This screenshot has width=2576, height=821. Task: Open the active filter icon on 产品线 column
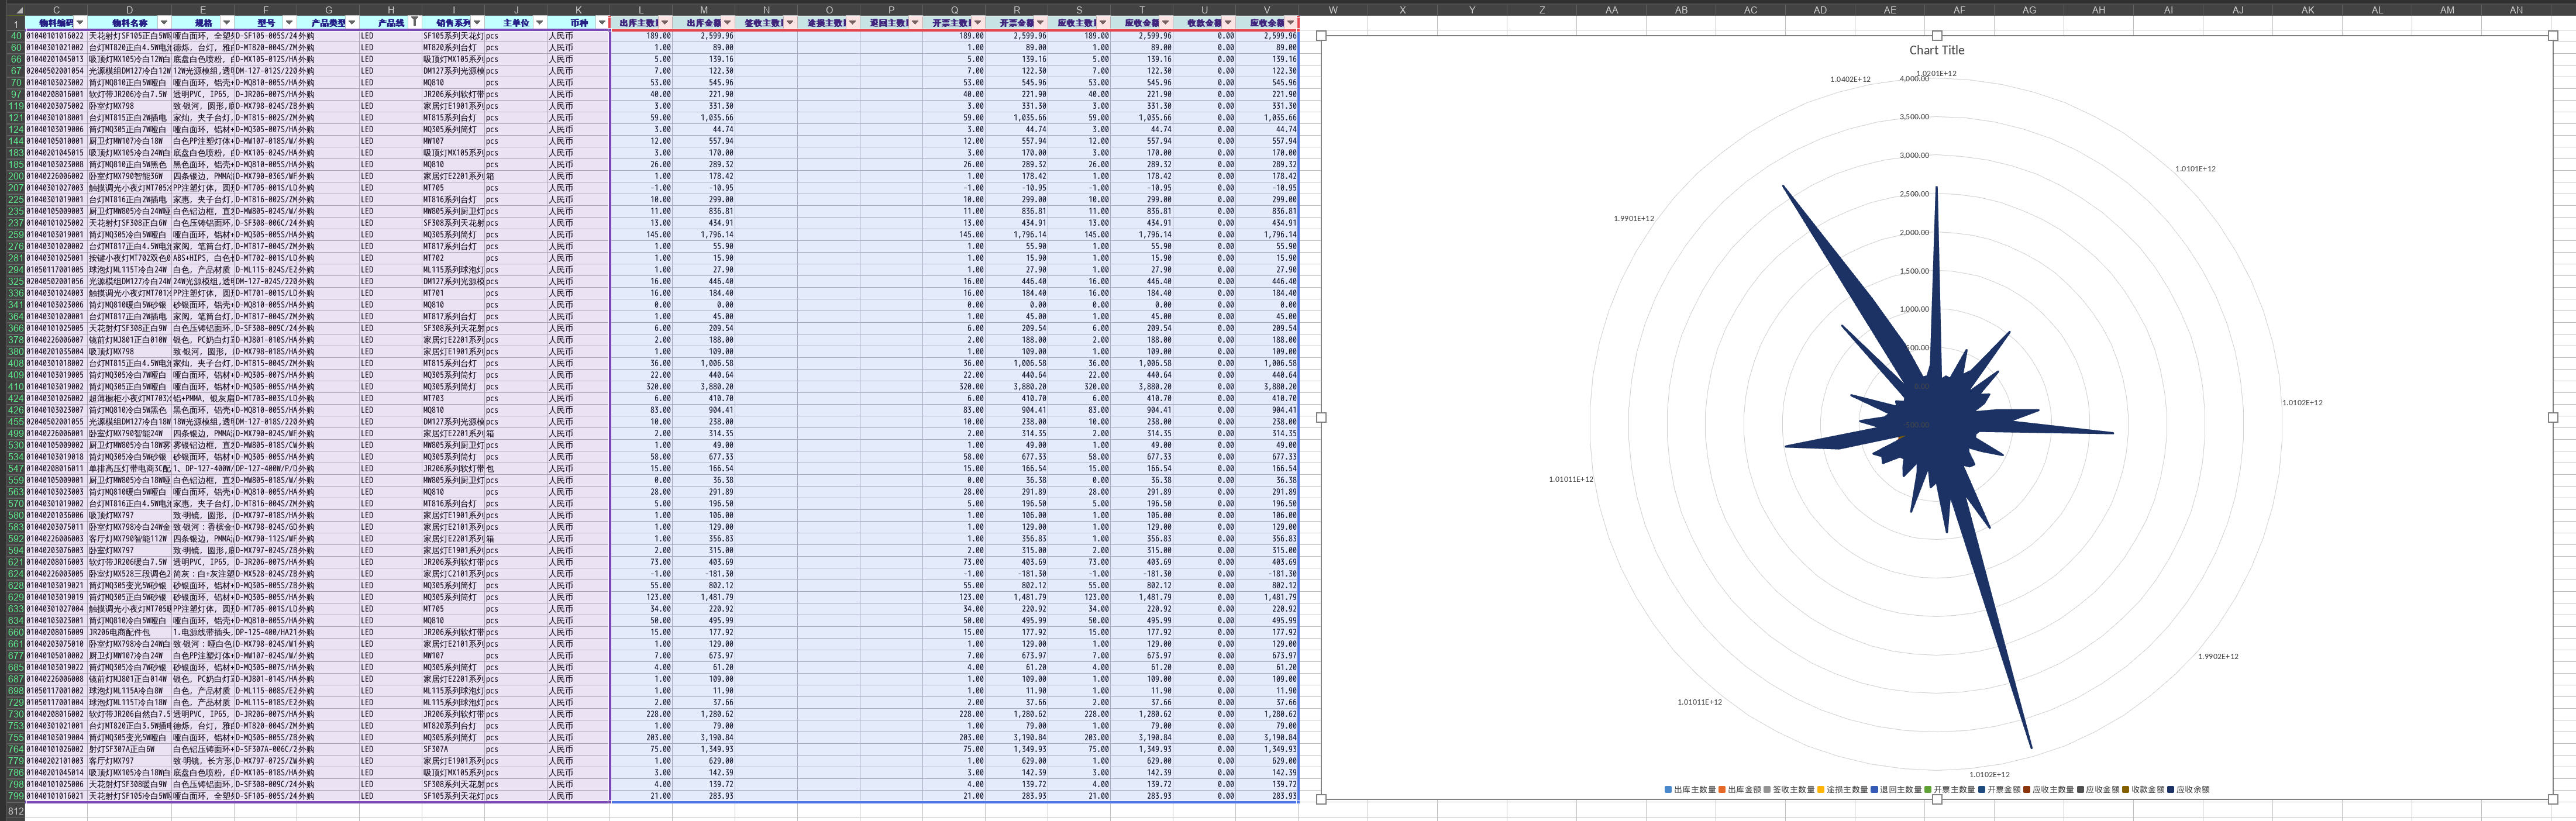click(x=414, y=22)
